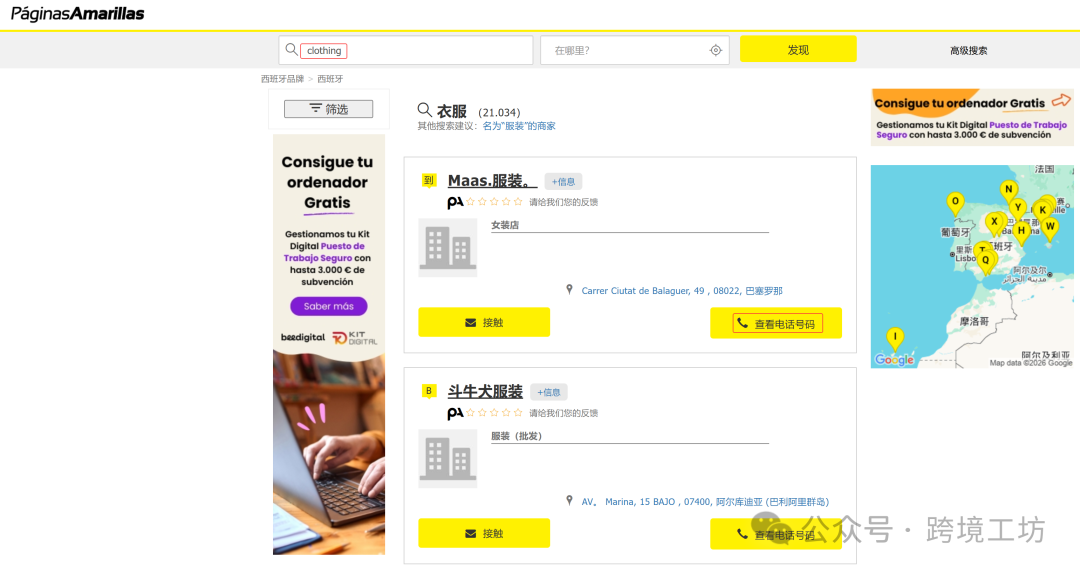Click the B marker badge beside 斗牛犬服装
Image resolution: width=1080 pixels, height=573 pixels.
[428, 391]
